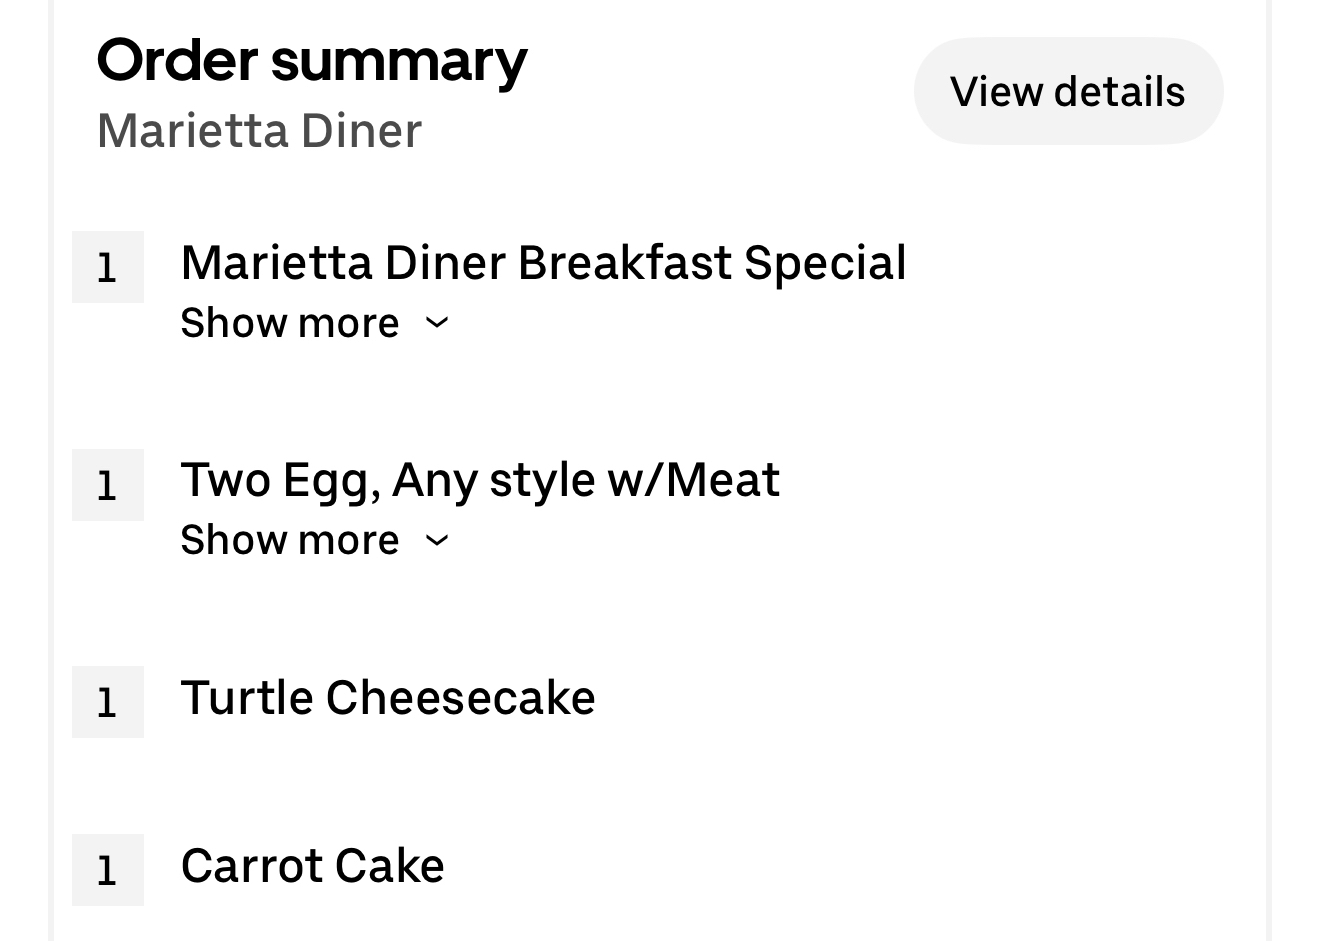
Task: Click the Cheesecake dessert line in the order
Action: point(388,698)
